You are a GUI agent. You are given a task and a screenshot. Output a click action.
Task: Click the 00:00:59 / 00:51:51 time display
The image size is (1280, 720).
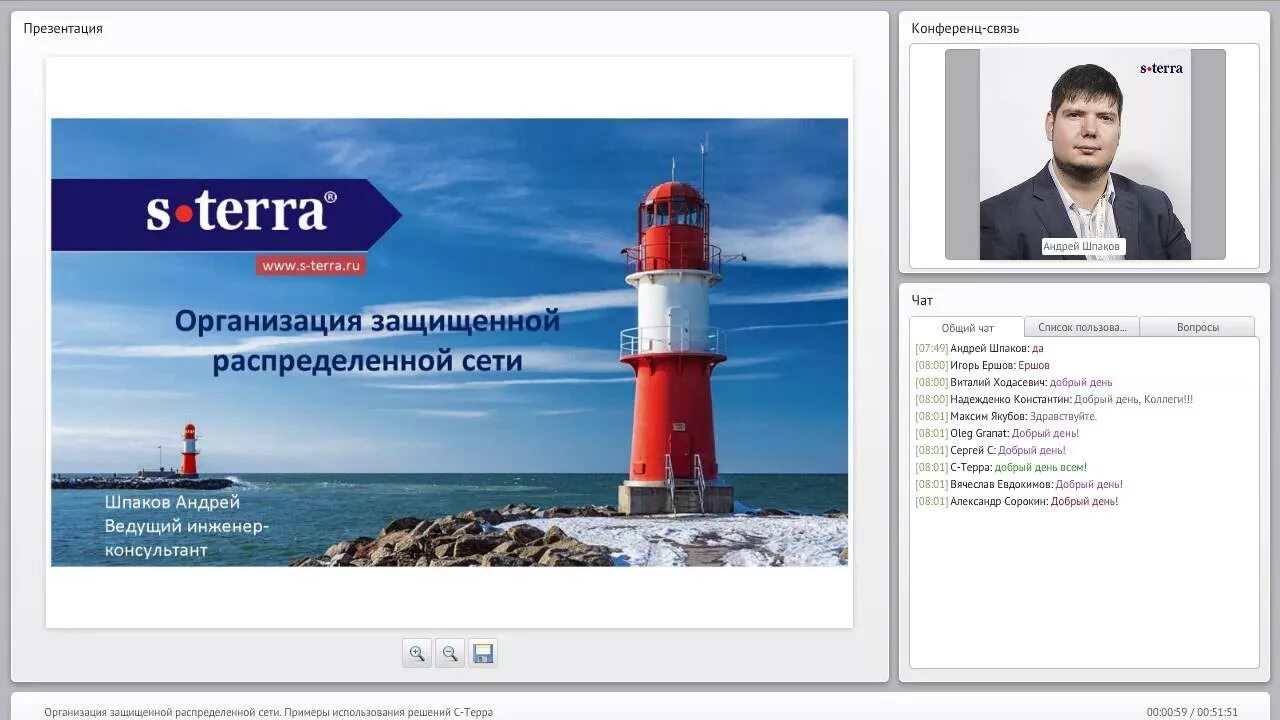pyautogui.click(x=1192, y=712)
